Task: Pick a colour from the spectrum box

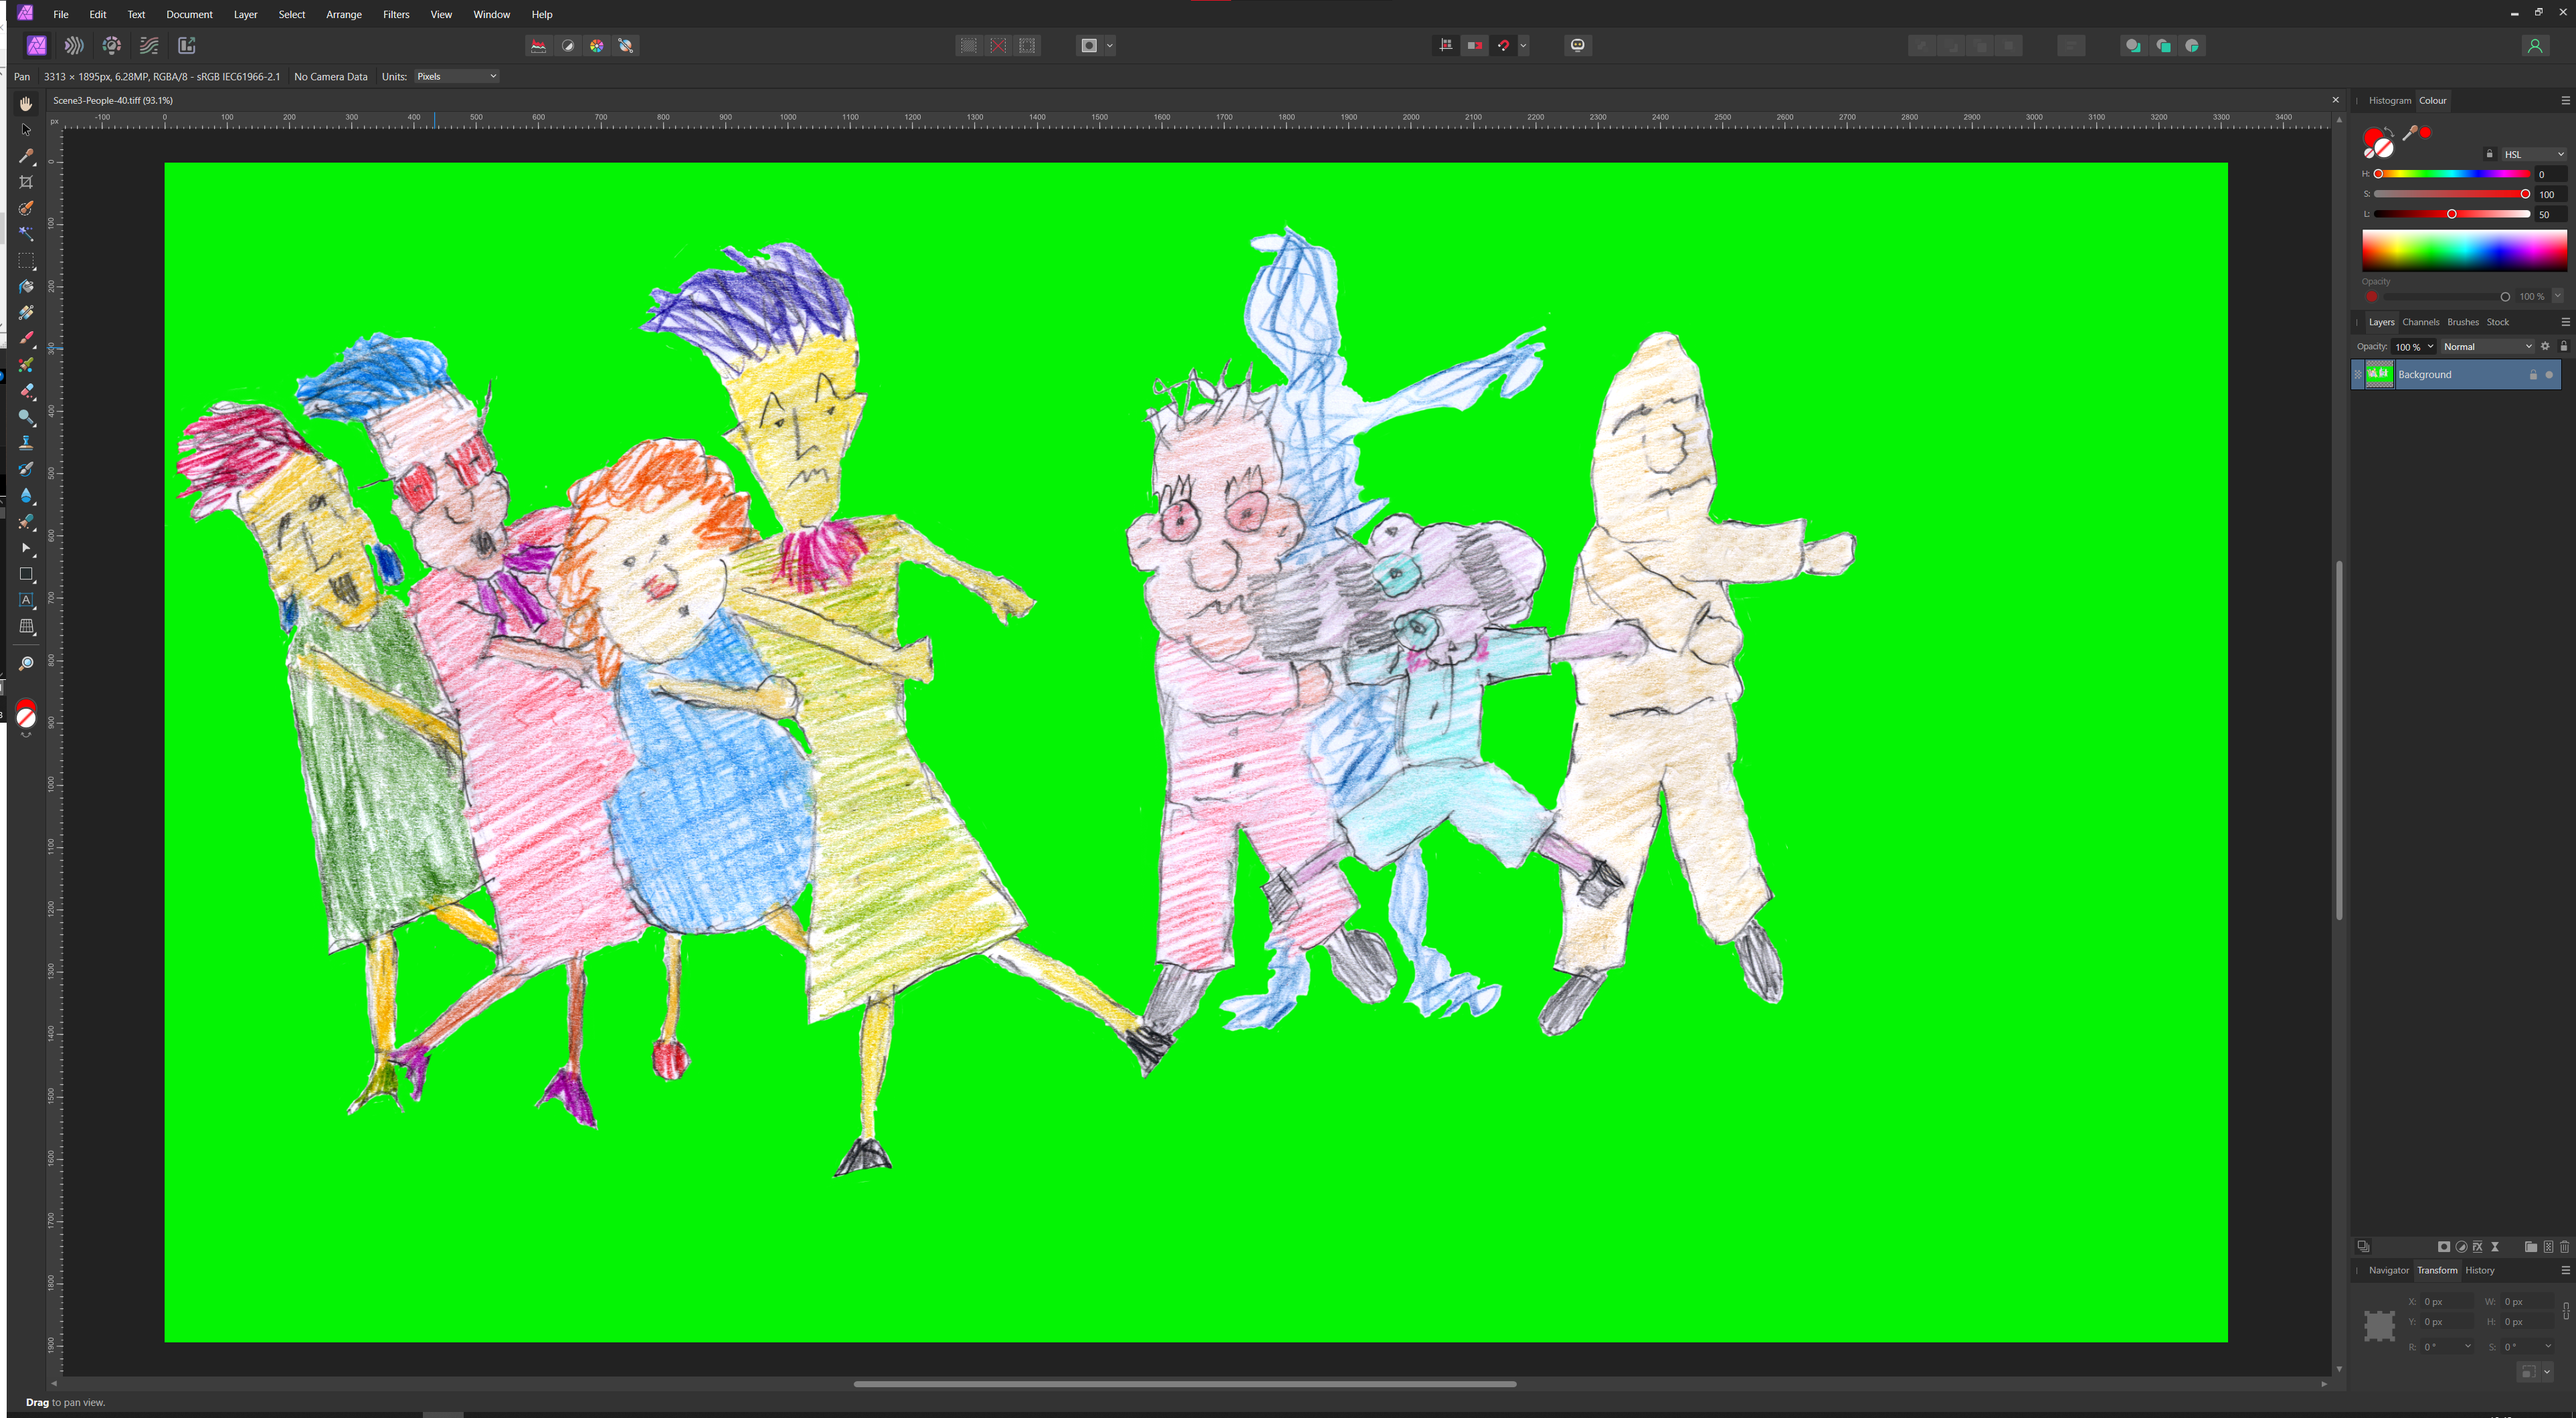Action: point(2464,250)
